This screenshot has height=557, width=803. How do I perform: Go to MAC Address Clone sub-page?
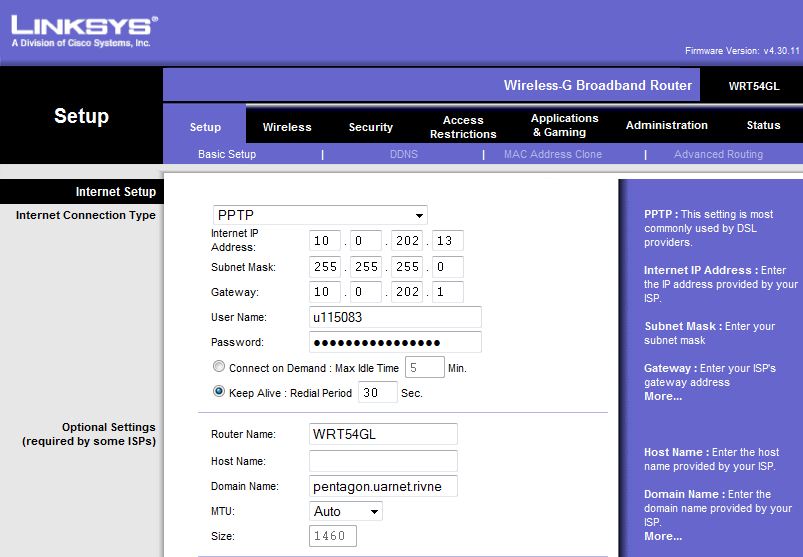coord(553,154)
